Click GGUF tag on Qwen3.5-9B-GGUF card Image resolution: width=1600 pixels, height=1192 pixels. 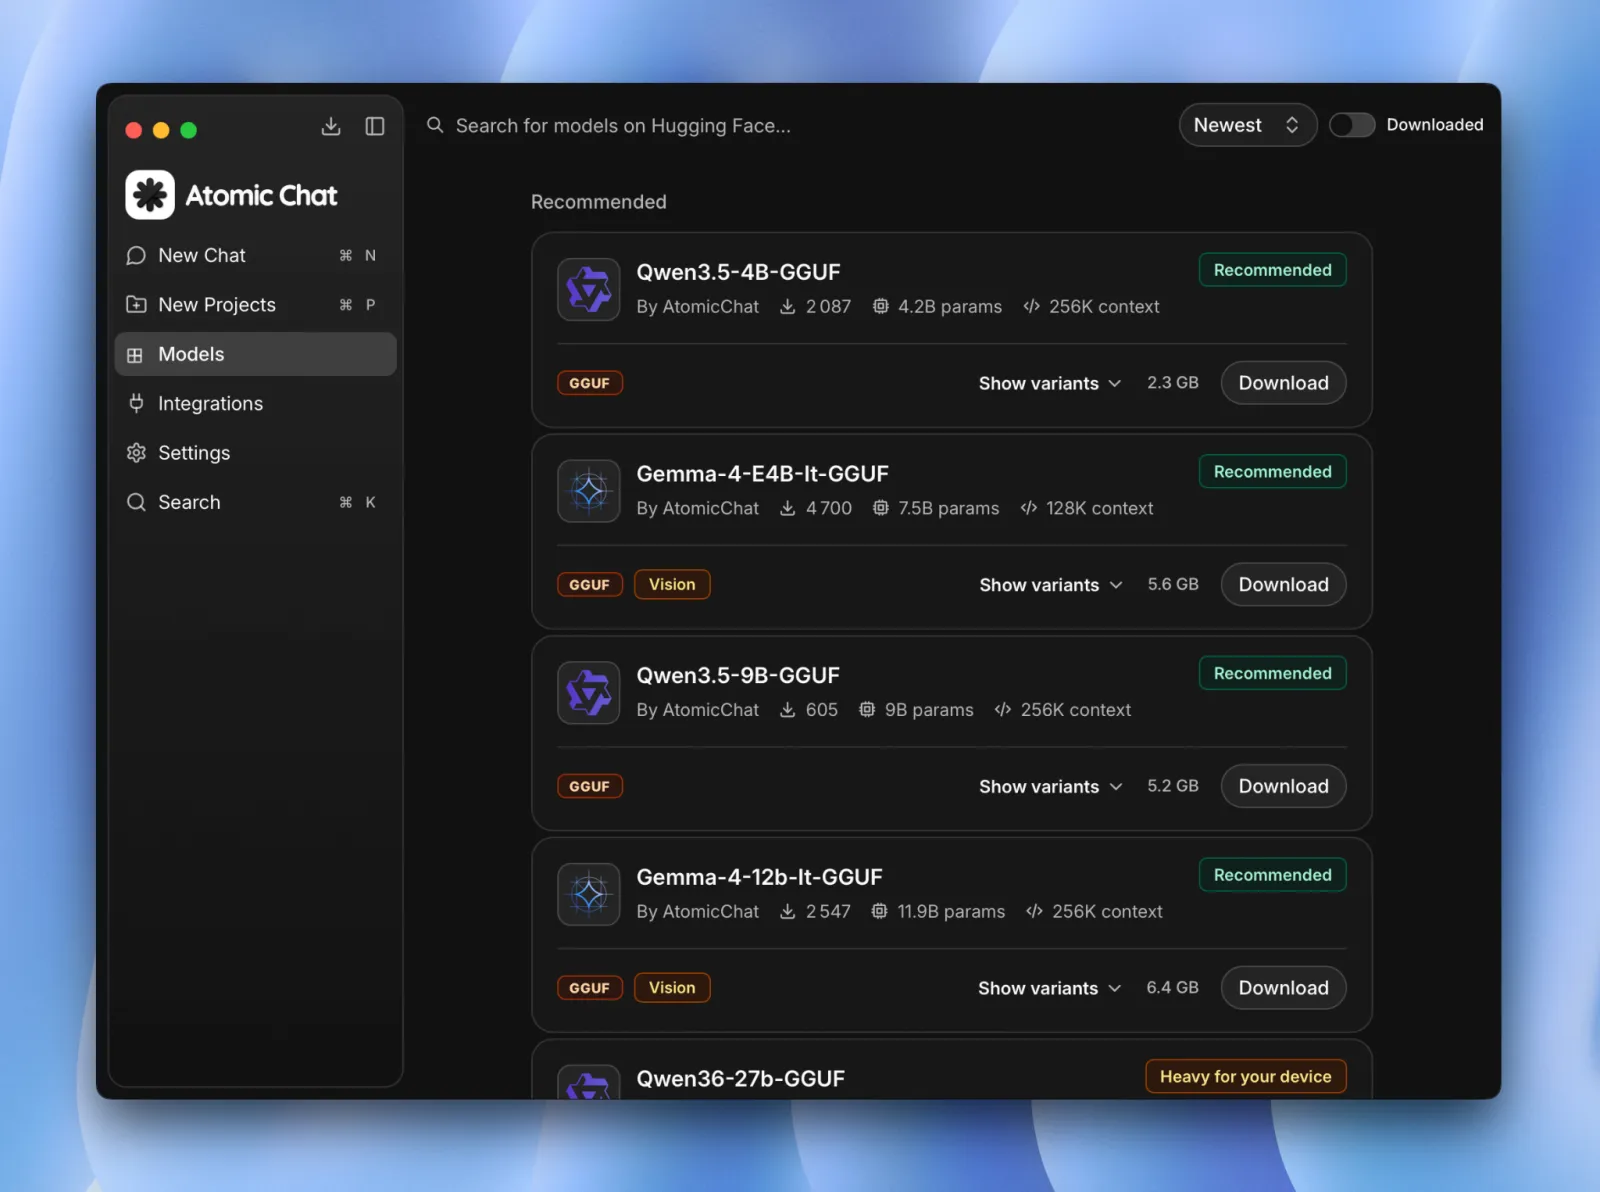tap(590, 786)
